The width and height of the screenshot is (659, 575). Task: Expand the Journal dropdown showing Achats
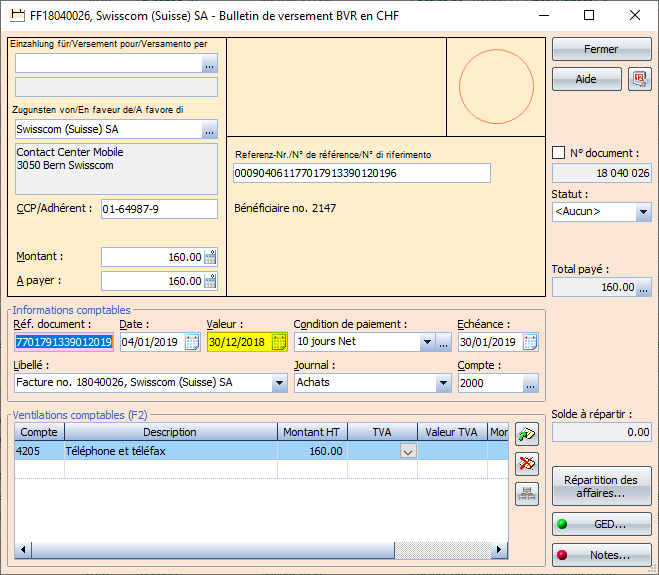point(443,383)
